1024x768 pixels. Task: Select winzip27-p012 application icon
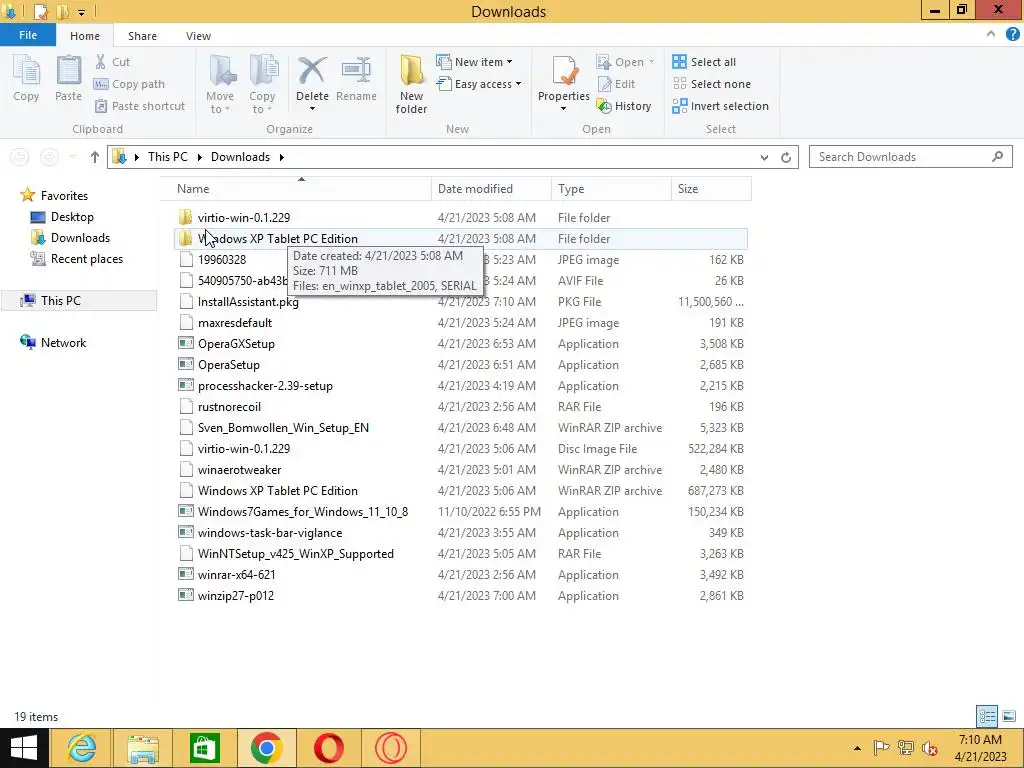(186, 596)
